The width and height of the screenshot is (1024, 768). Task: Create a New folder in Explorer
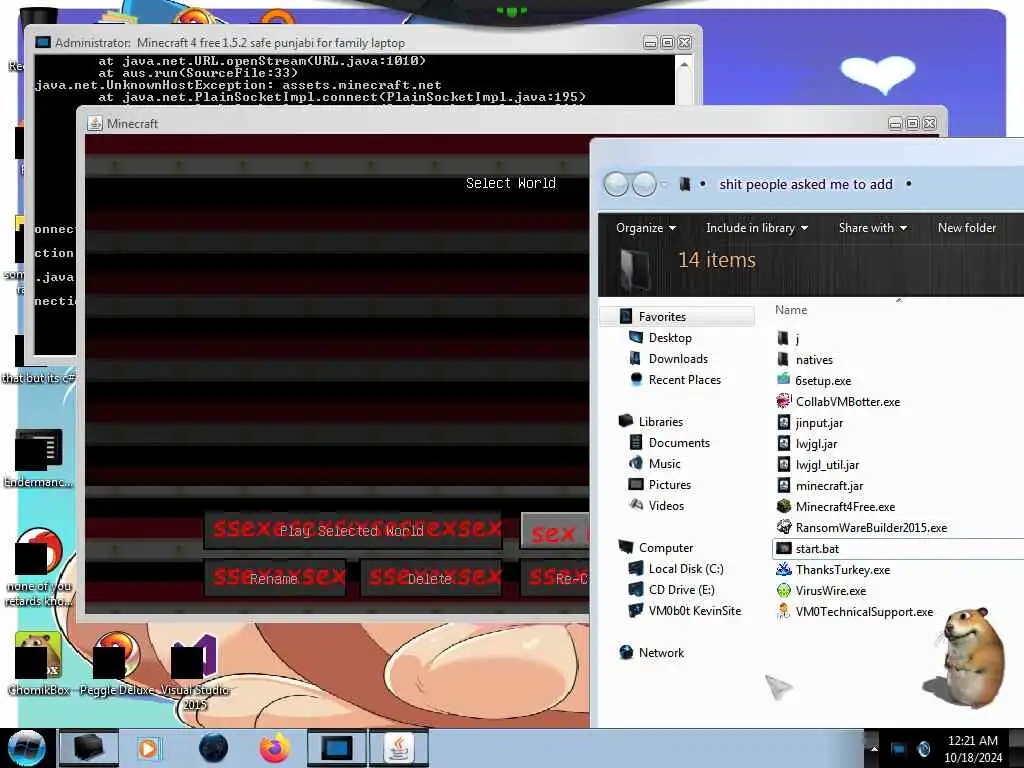pyautogui.click(x=967, y=228)
